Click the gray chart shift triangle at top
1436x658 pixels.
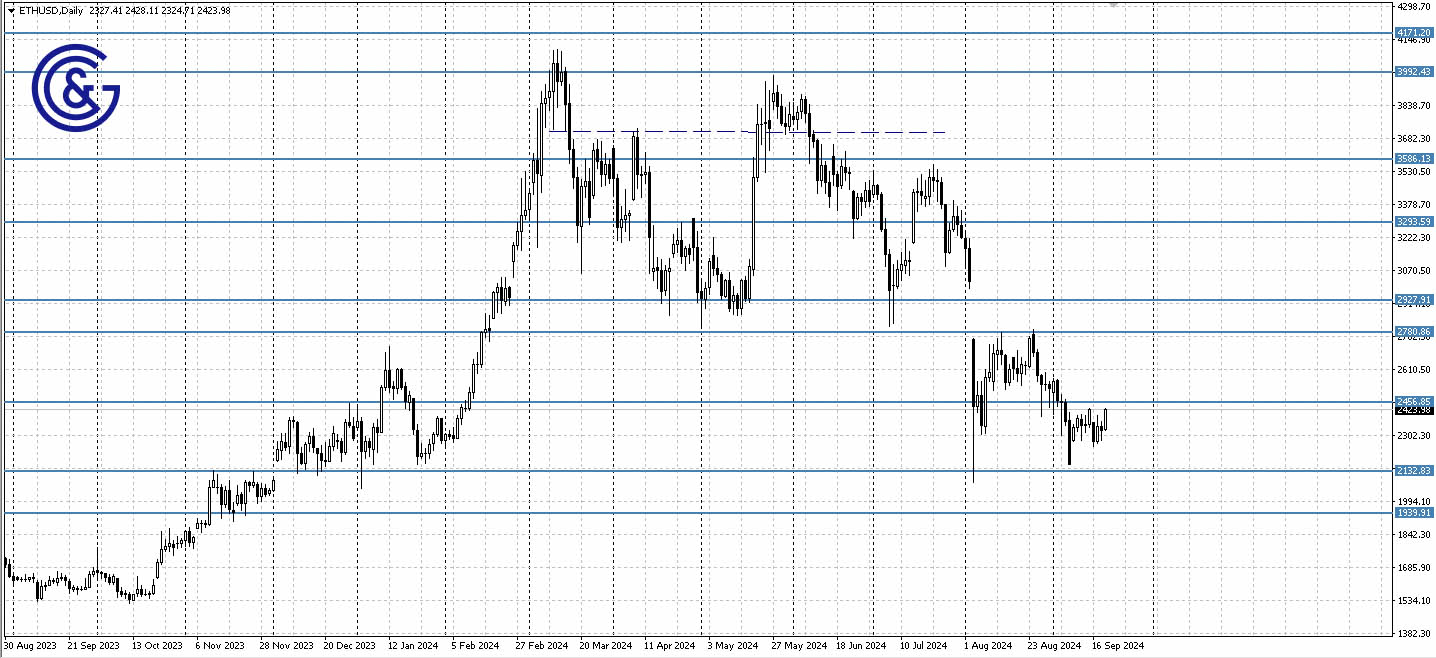click(1113, 5)
